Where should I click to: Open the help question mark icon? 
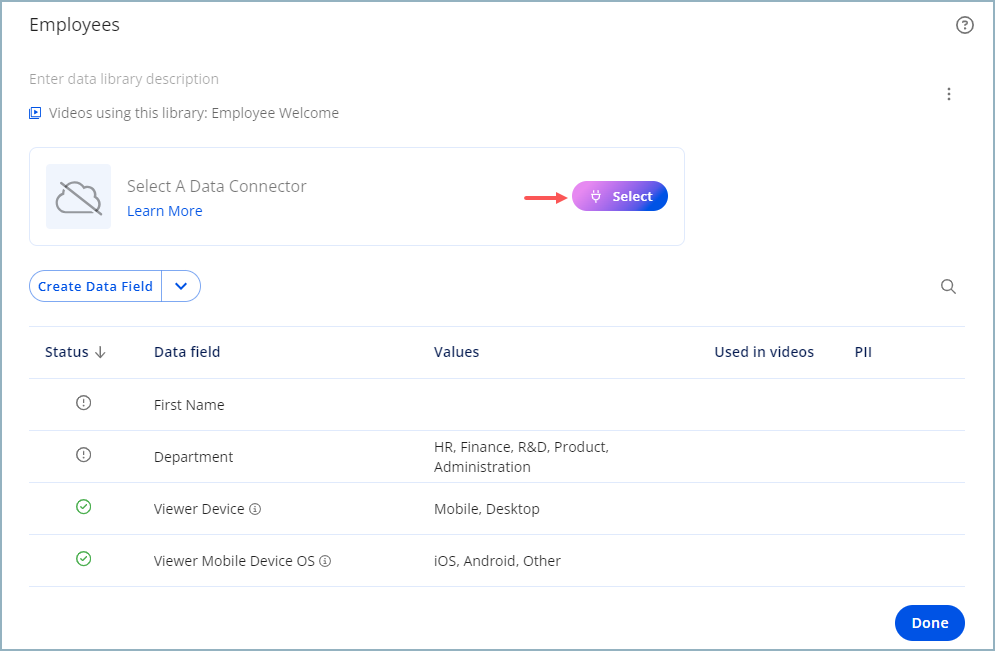[x=965, y=25]
